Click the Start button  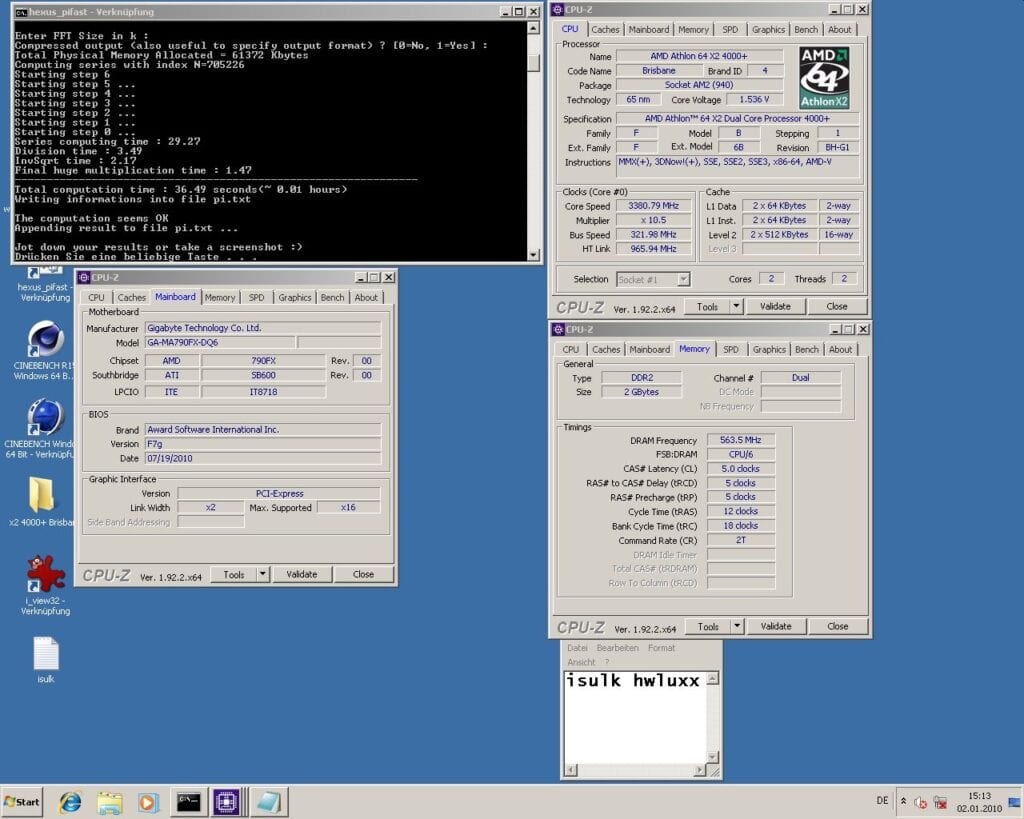tap(22, 801)
